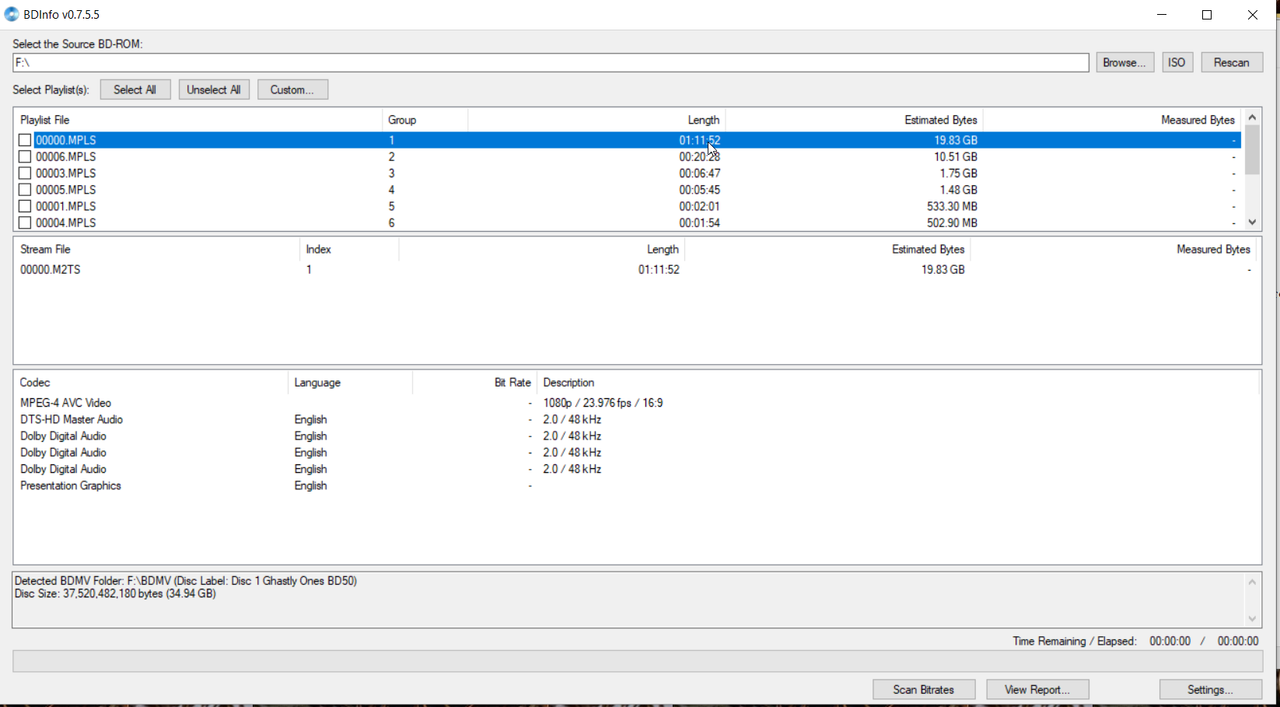This screenshot has height=707, width=1280.
Task: Click the Language column header
Action: click(x=350, y=382)
